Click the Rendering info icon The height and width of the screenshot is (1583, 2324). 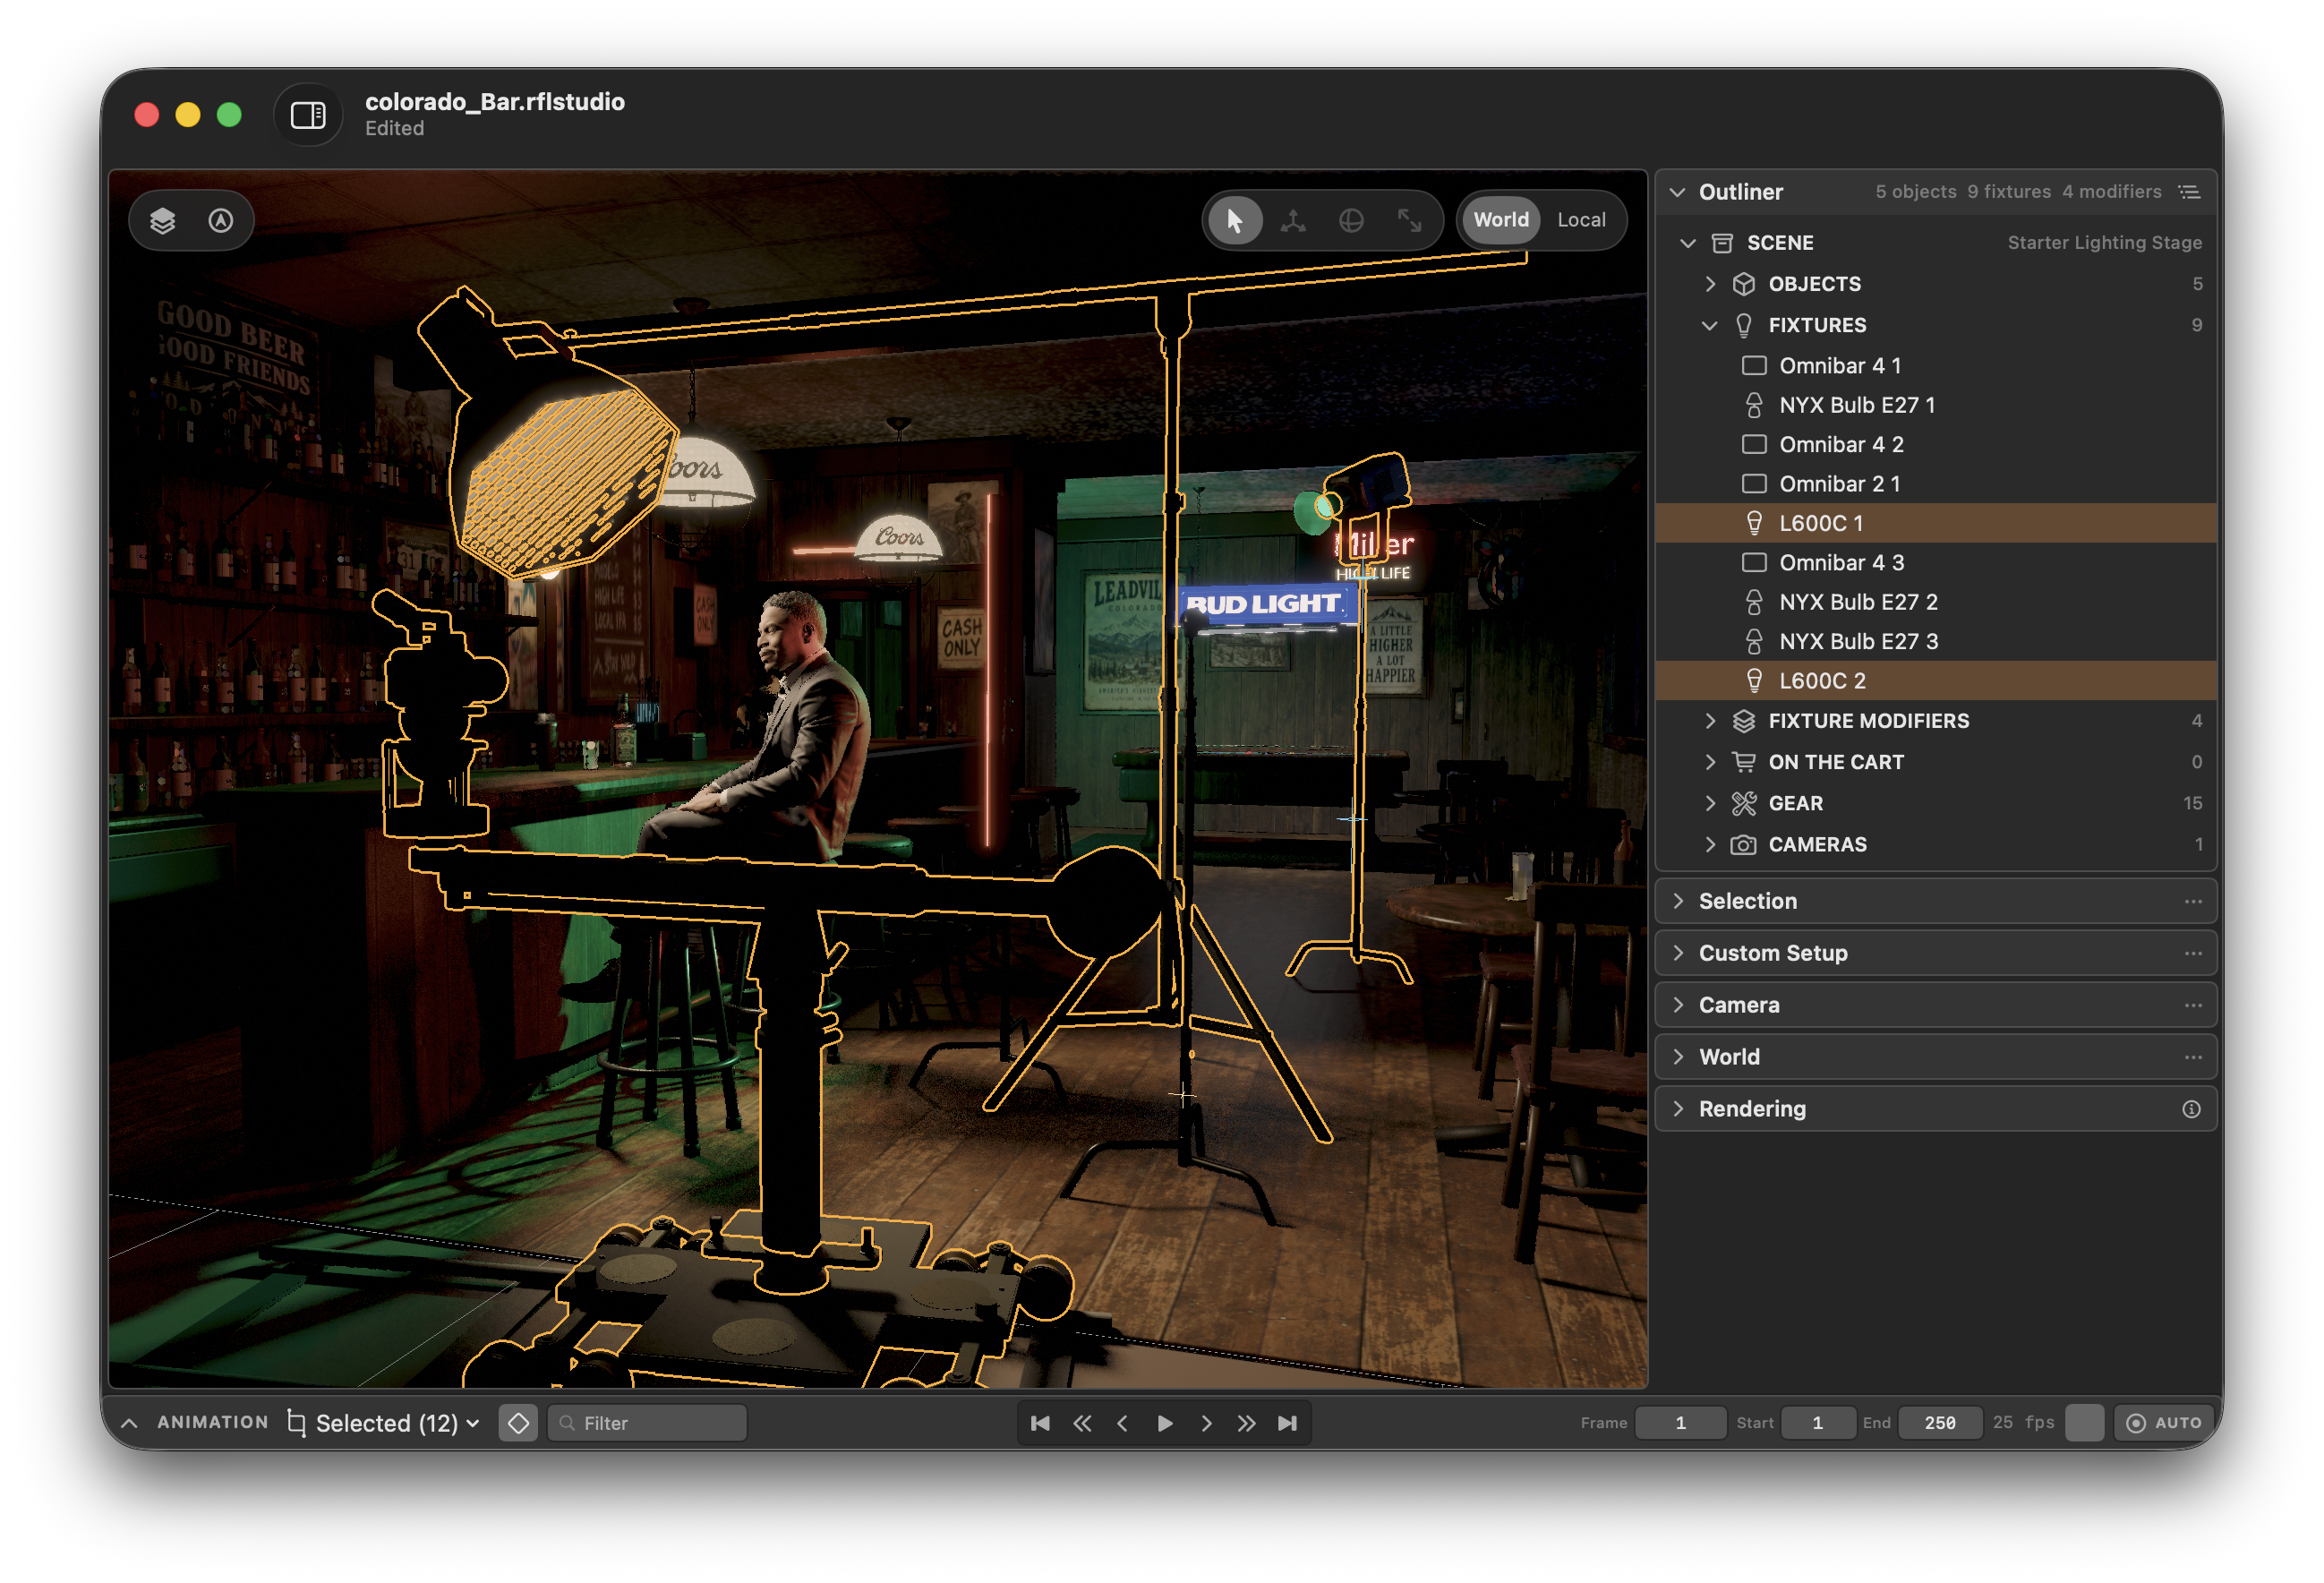tap(2191, 1109)
